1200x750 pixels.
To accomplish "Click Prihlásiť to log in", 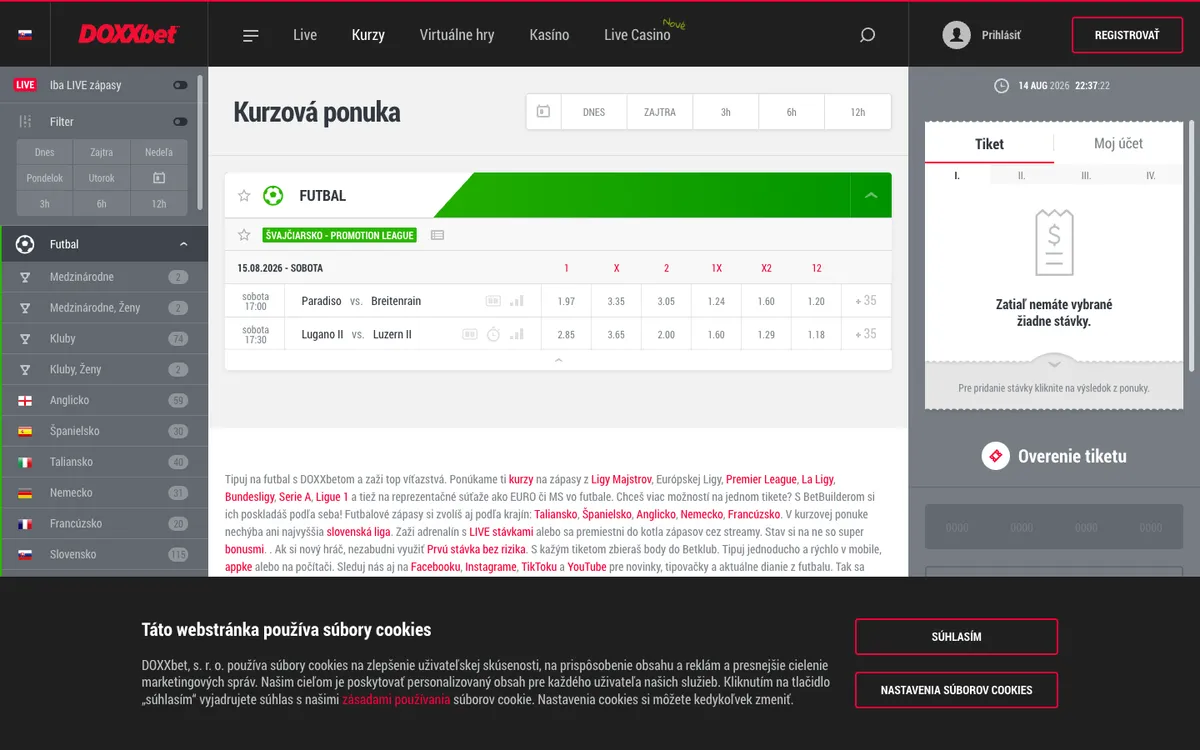I will pyautogui.click(x=1001, y=35).
